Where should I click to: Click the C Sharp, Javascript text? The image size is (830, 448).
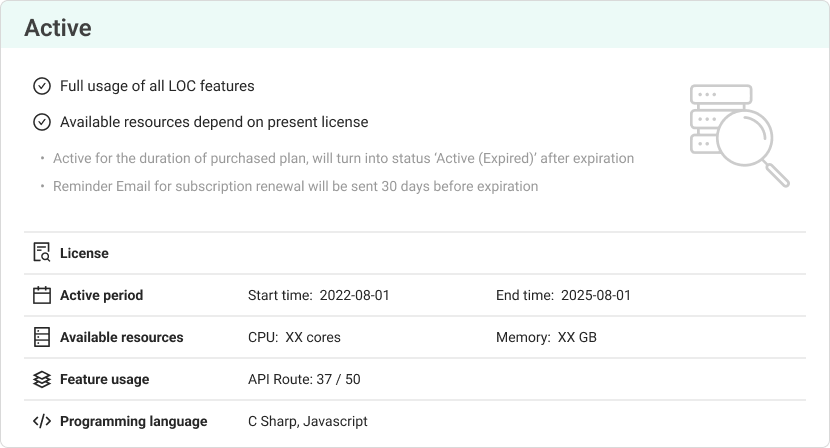point(307,421)
